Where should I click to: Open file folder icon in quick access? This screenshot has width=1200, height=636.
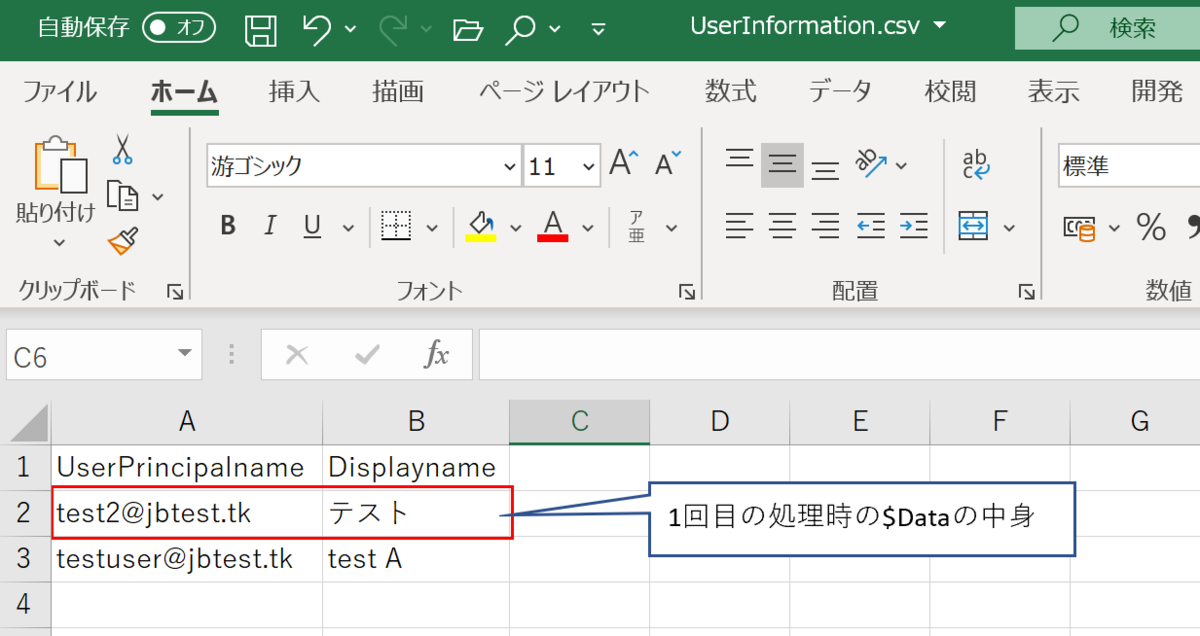coord(467,29)
